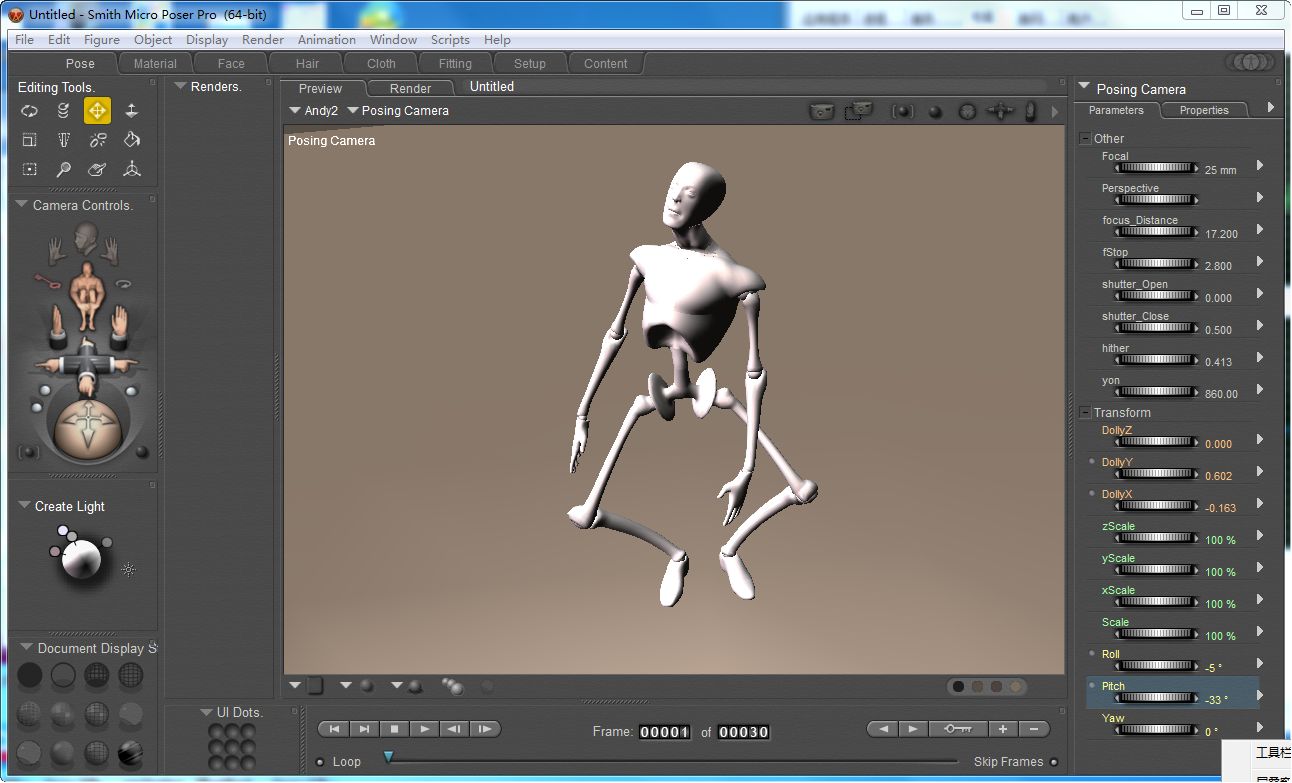
Task: Click the Render camera icon above viewport
Action: 821,112
